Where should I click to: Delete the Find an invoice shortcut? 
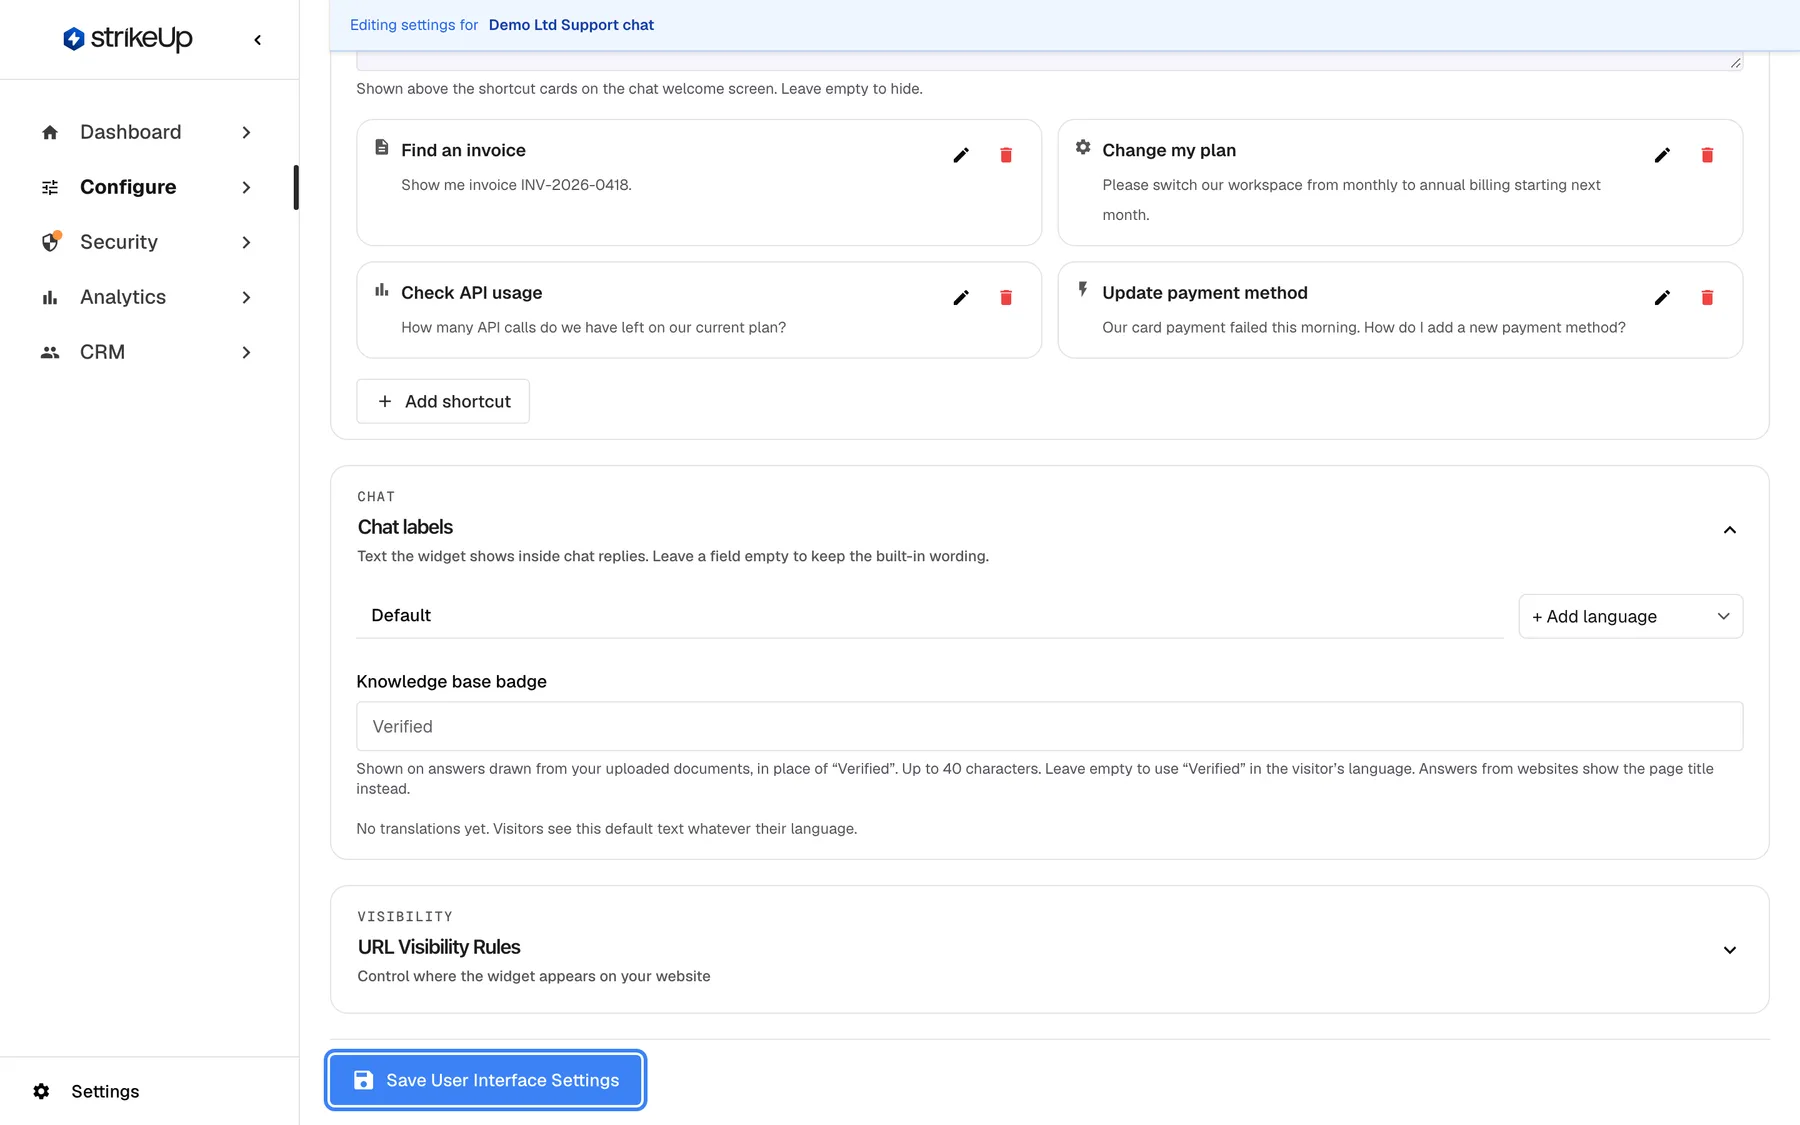1006,155
